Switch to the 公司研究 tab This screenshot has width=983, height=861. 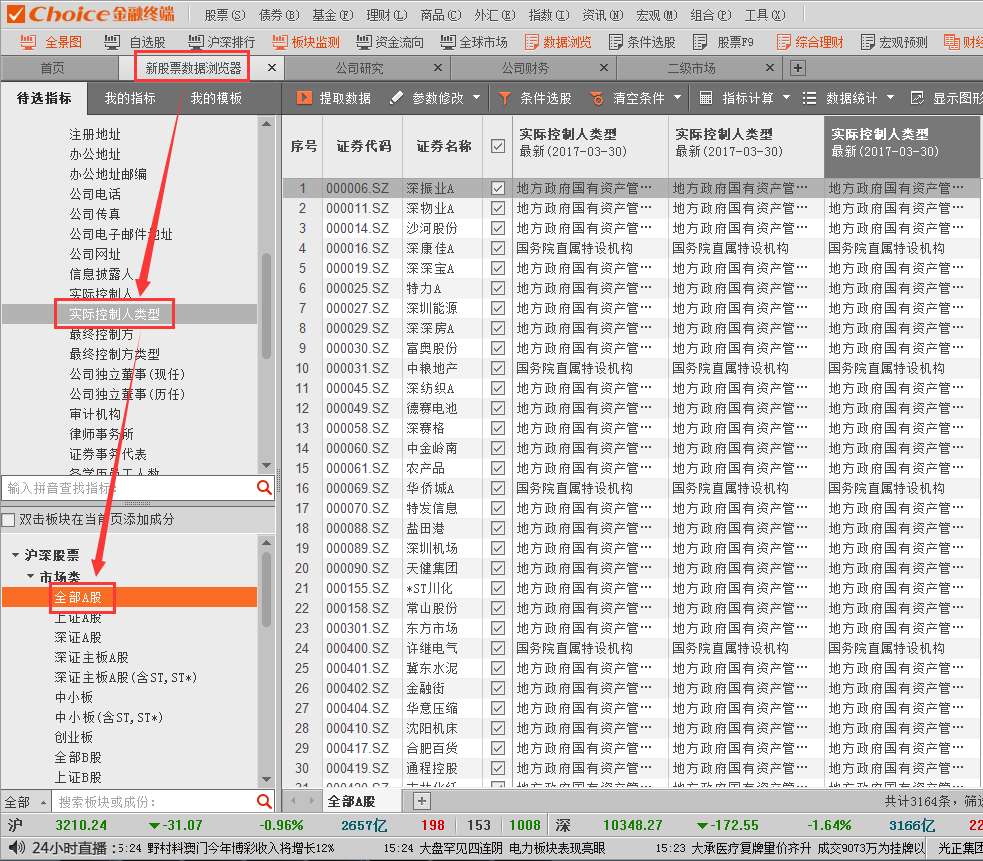click(x=358, y=68)
